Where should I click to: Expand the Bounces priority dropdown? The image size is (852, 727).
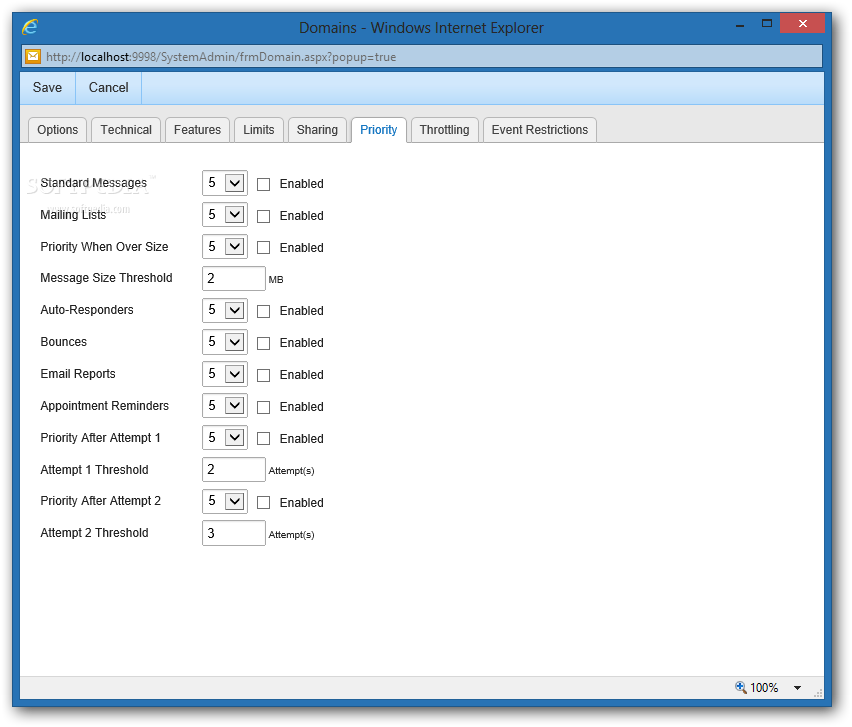point(224,342)
